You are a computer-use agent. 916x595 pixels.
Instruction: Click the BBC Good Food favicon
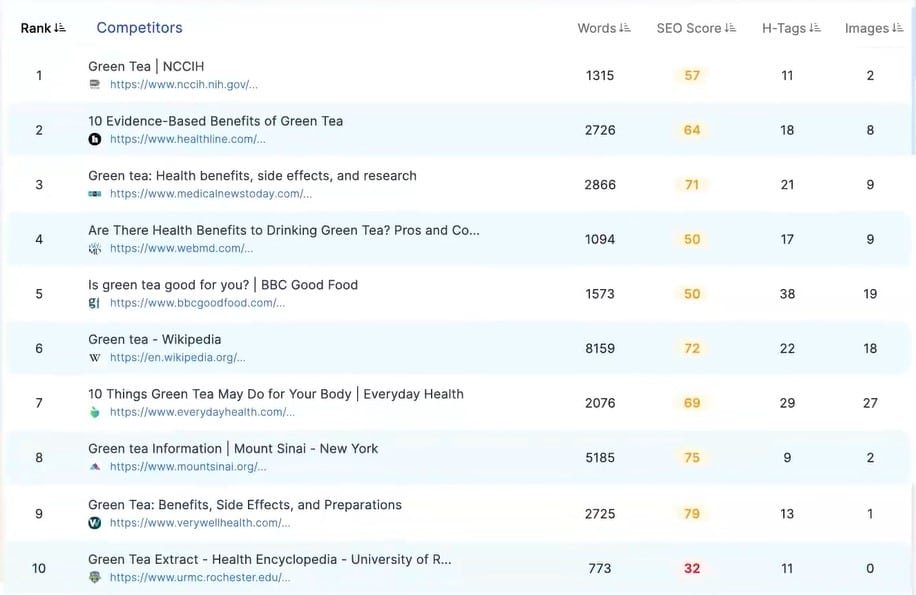pos(95,303)
